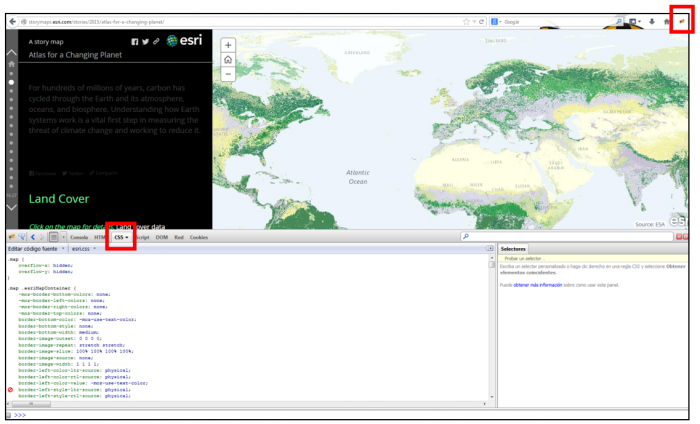Click the browser back arrow button
This screenshot has height=424, width=700.
pos(11,21)
